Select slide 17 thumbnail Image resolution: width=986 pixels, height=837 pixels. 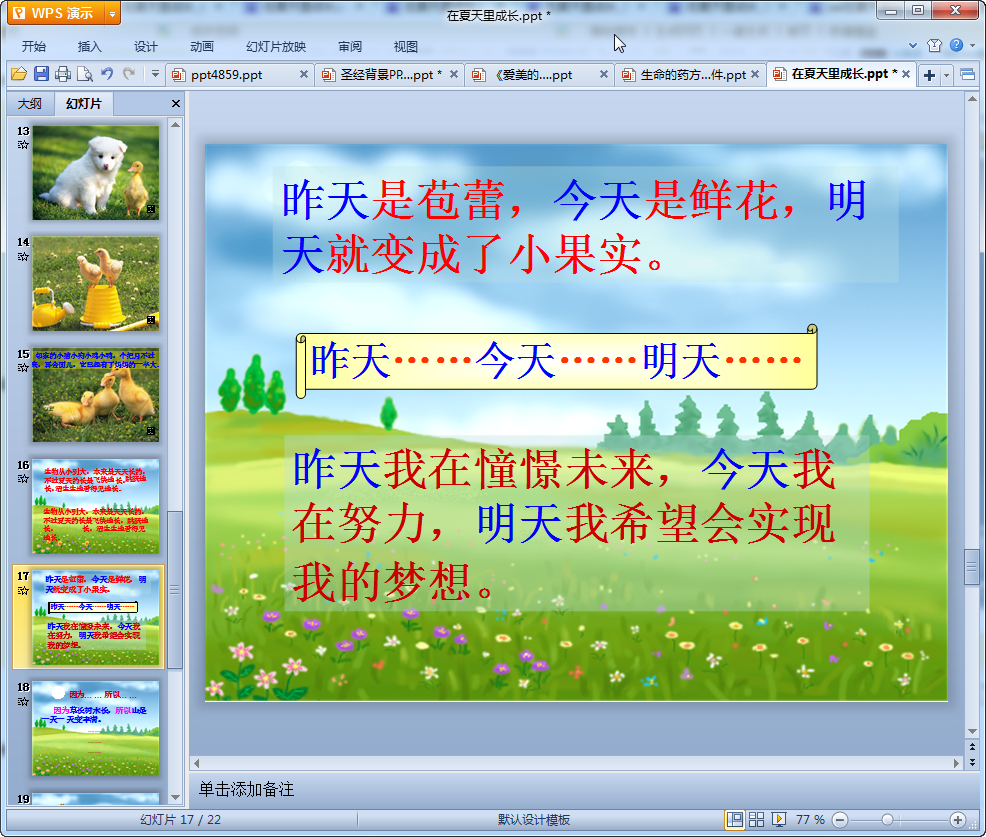[x=96, y=618]
